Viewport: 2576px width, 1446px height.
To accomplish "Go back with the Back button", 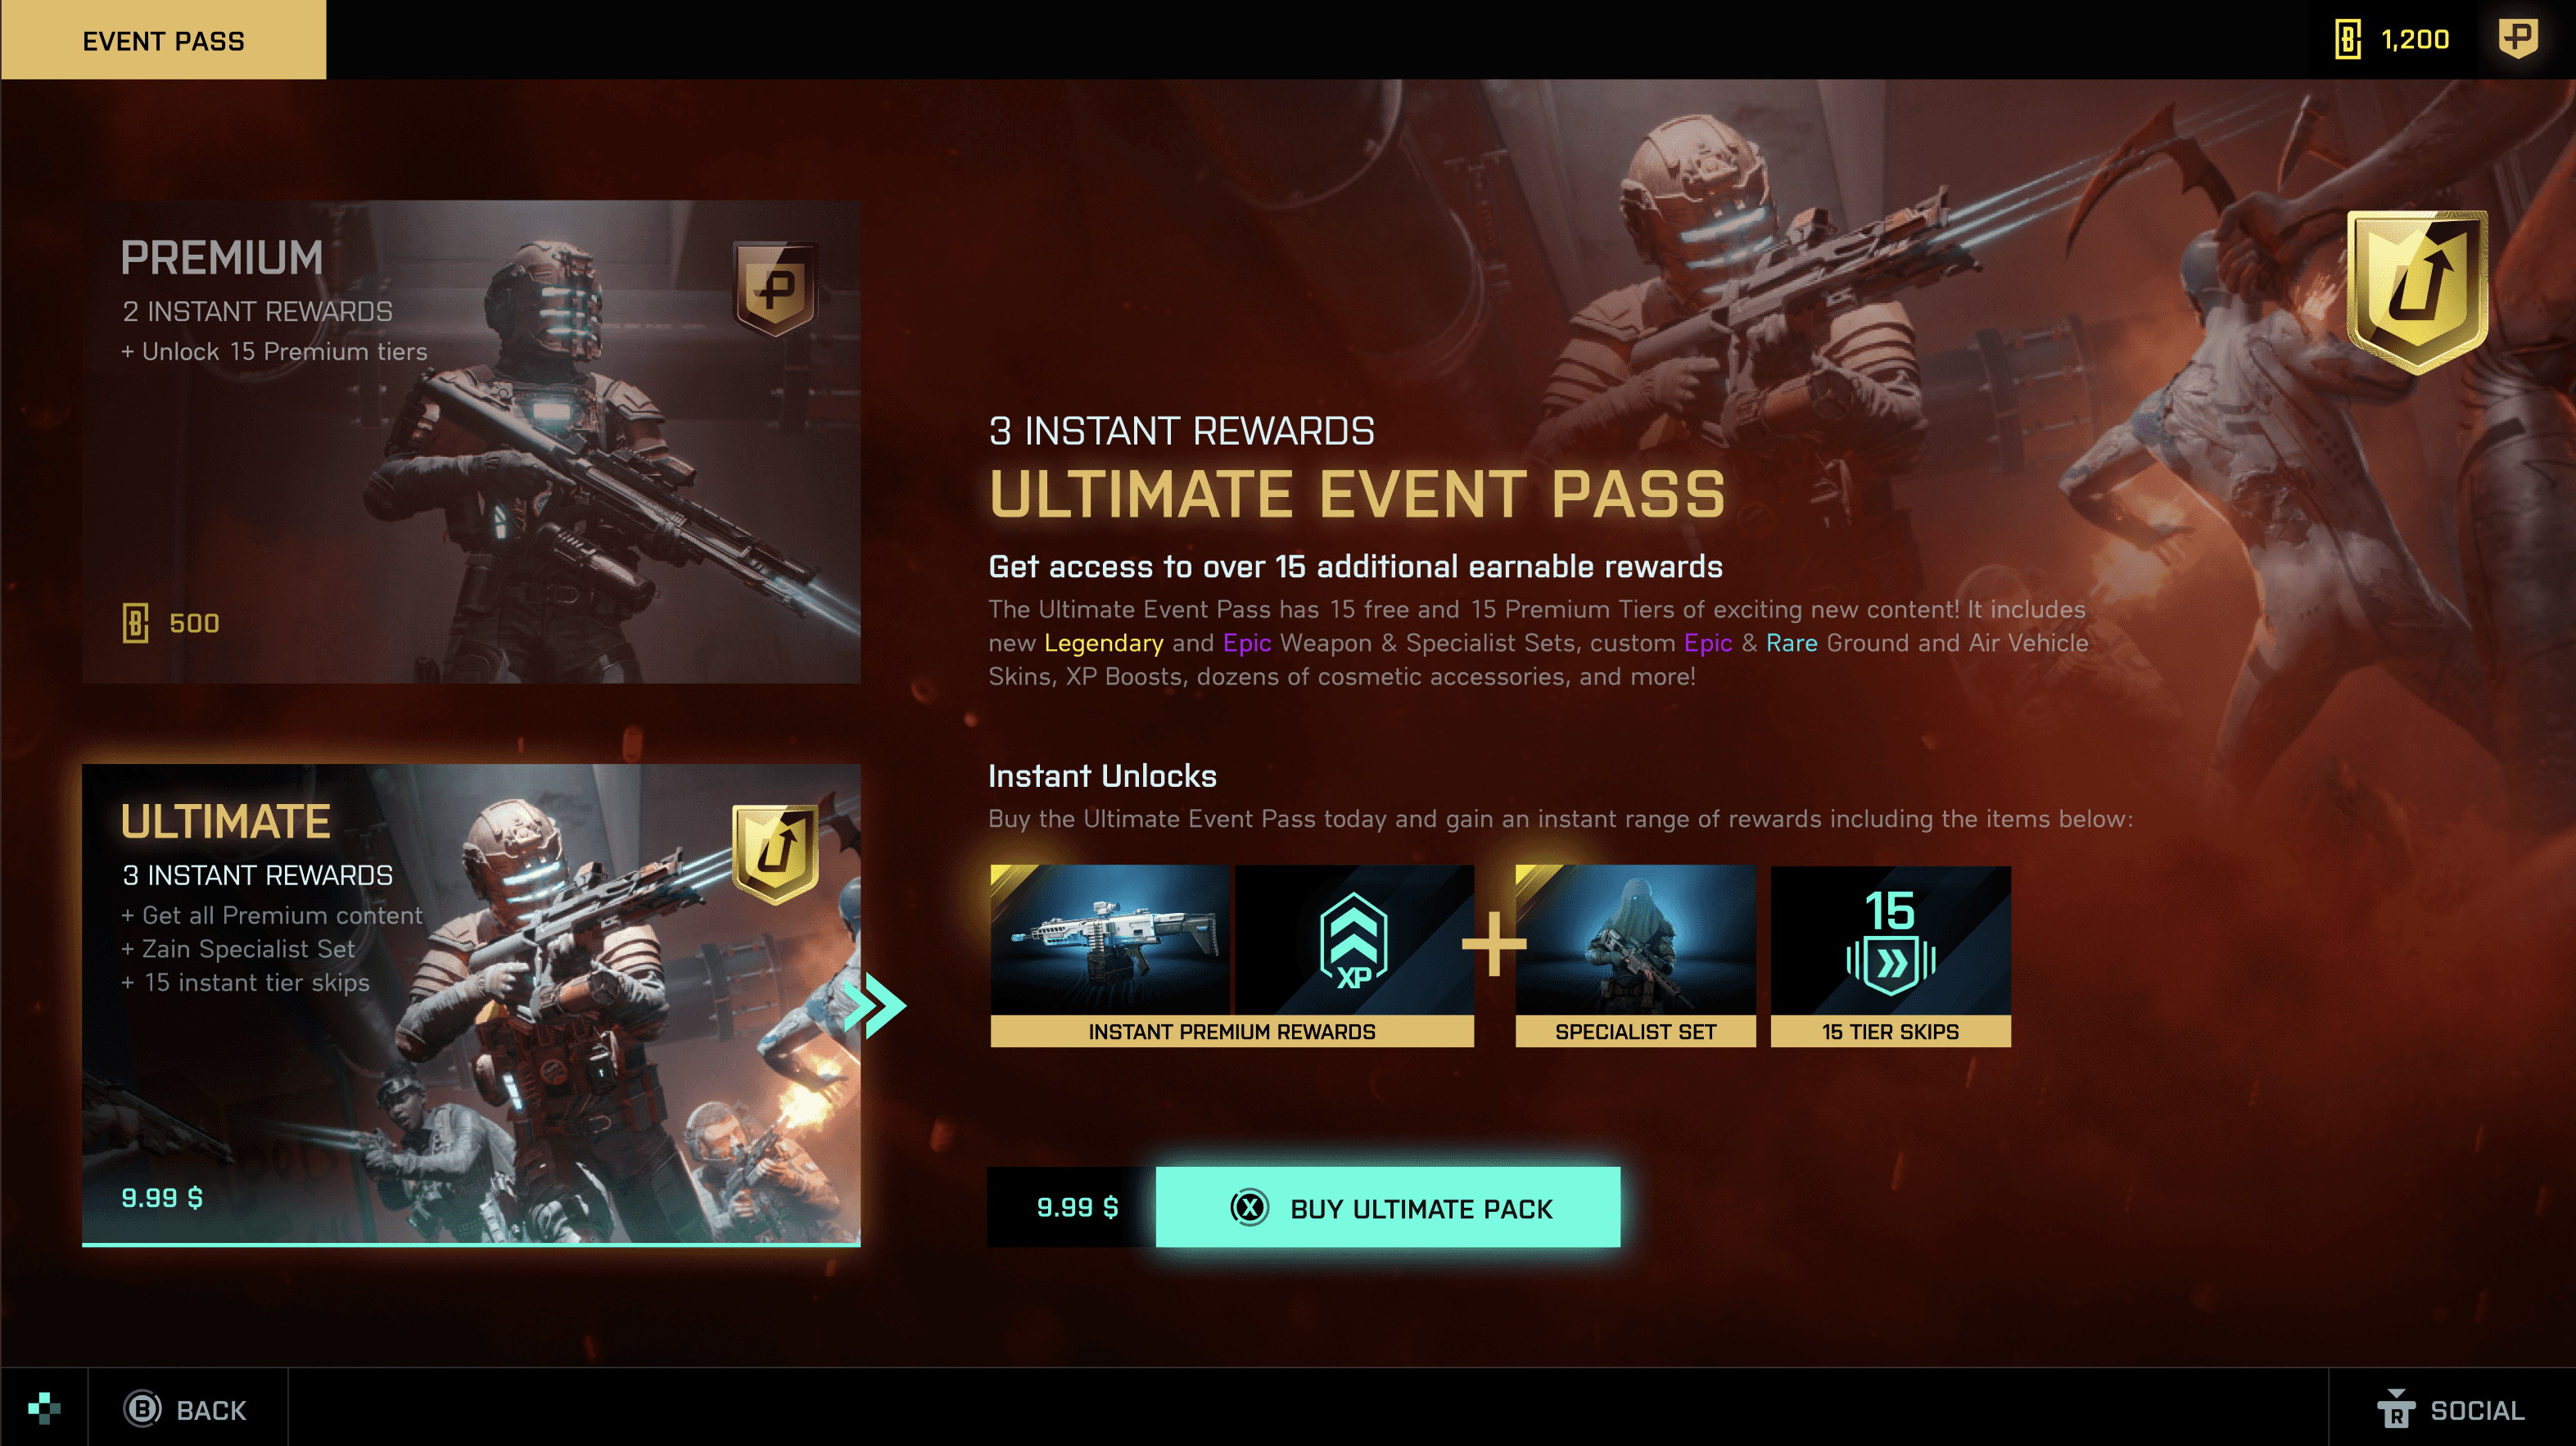I will click(187, 1409).
